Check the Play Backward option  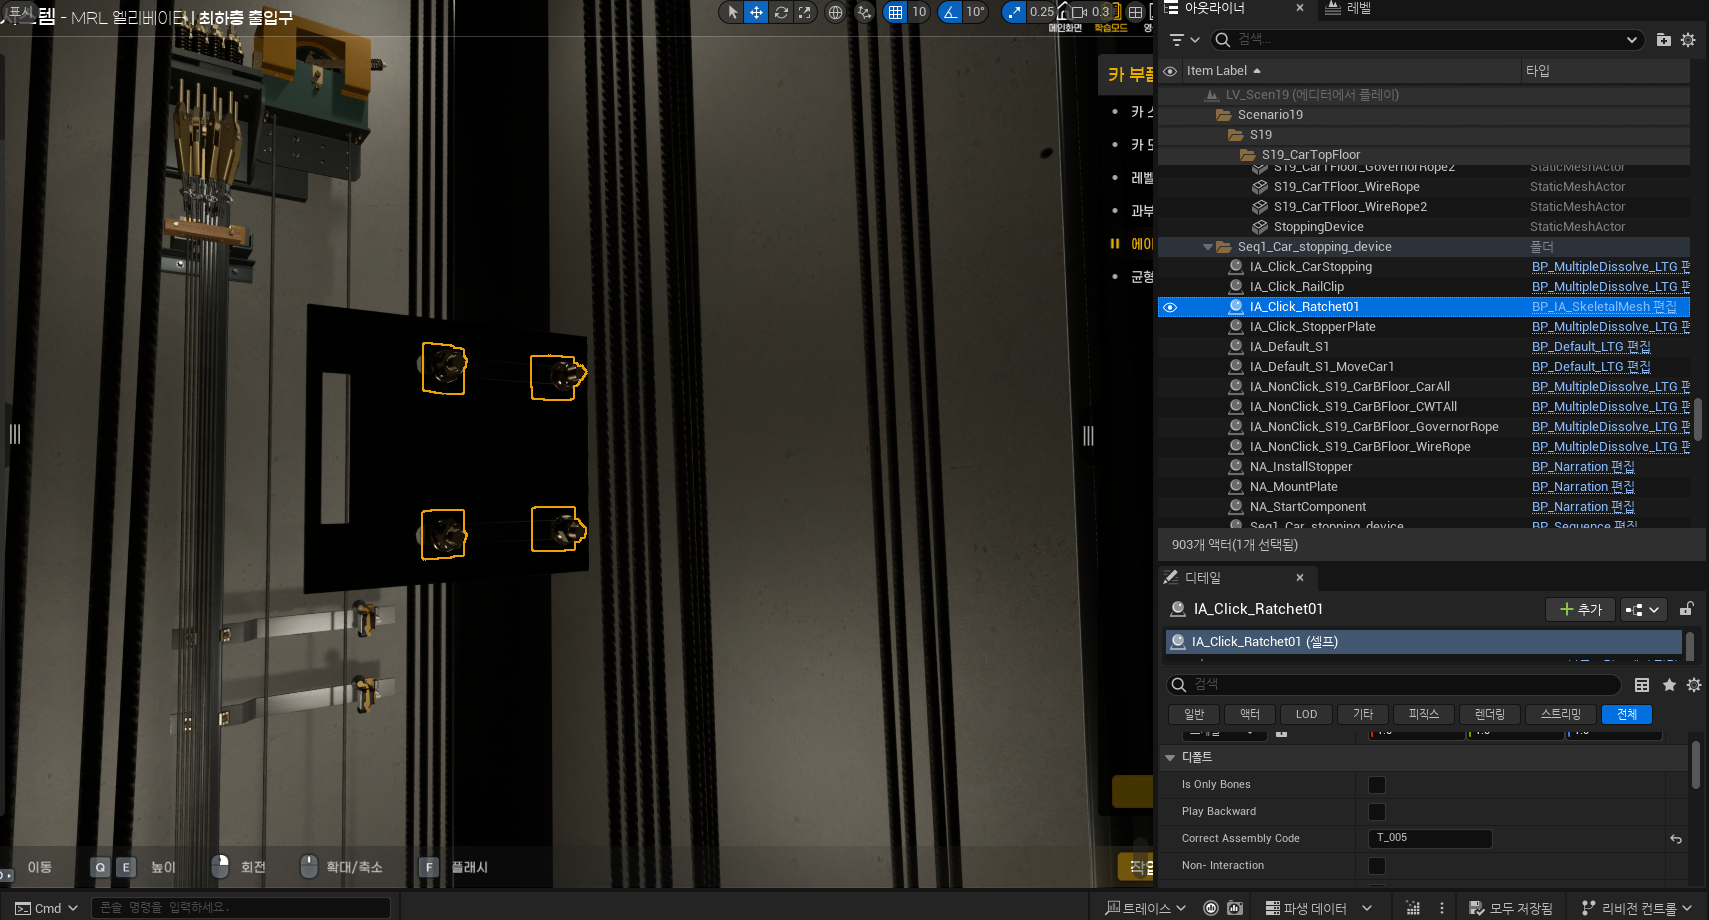1377,812
